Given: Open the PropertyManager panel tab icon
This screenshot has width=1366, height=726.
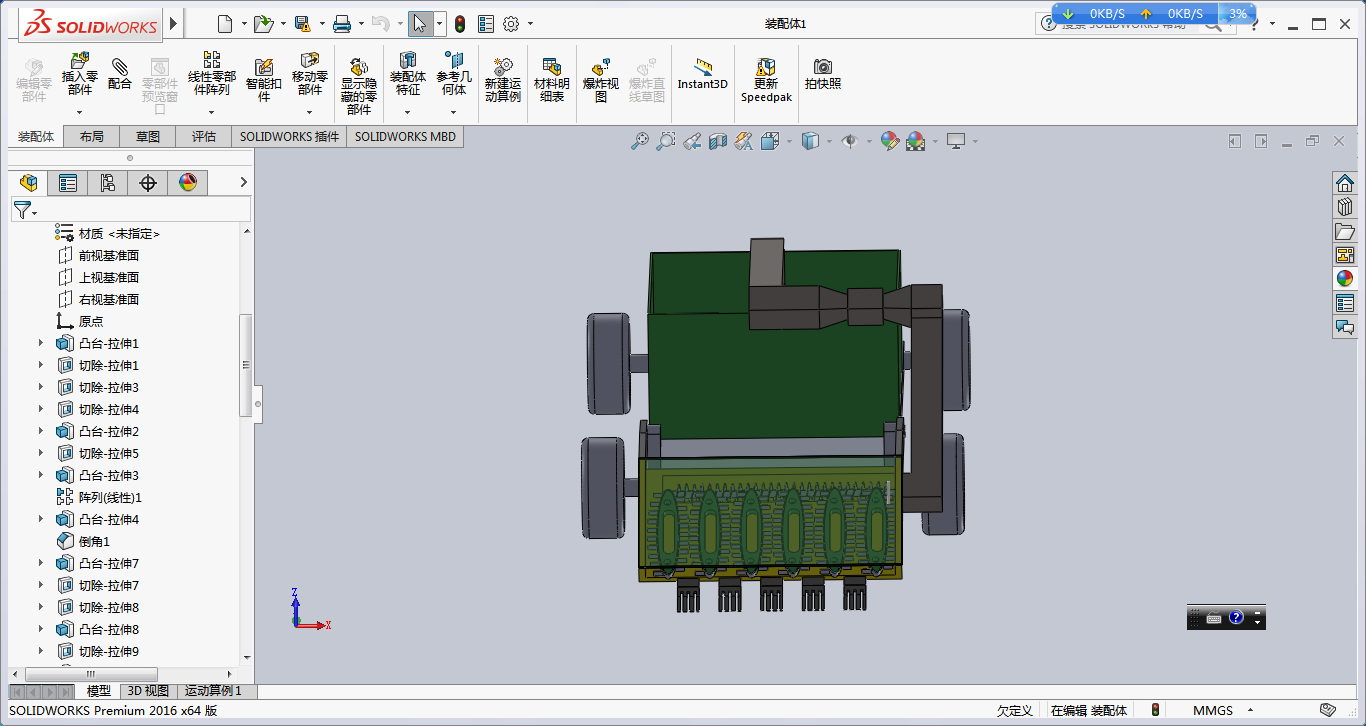Looking at the screenshot, I should coord(67,182).
